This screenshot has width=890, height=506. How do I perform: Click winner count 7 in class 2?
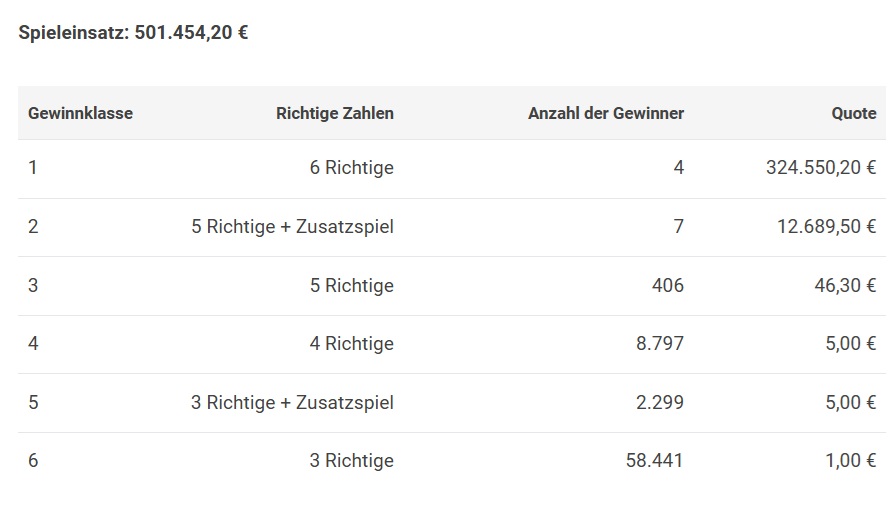pos(678,227)
